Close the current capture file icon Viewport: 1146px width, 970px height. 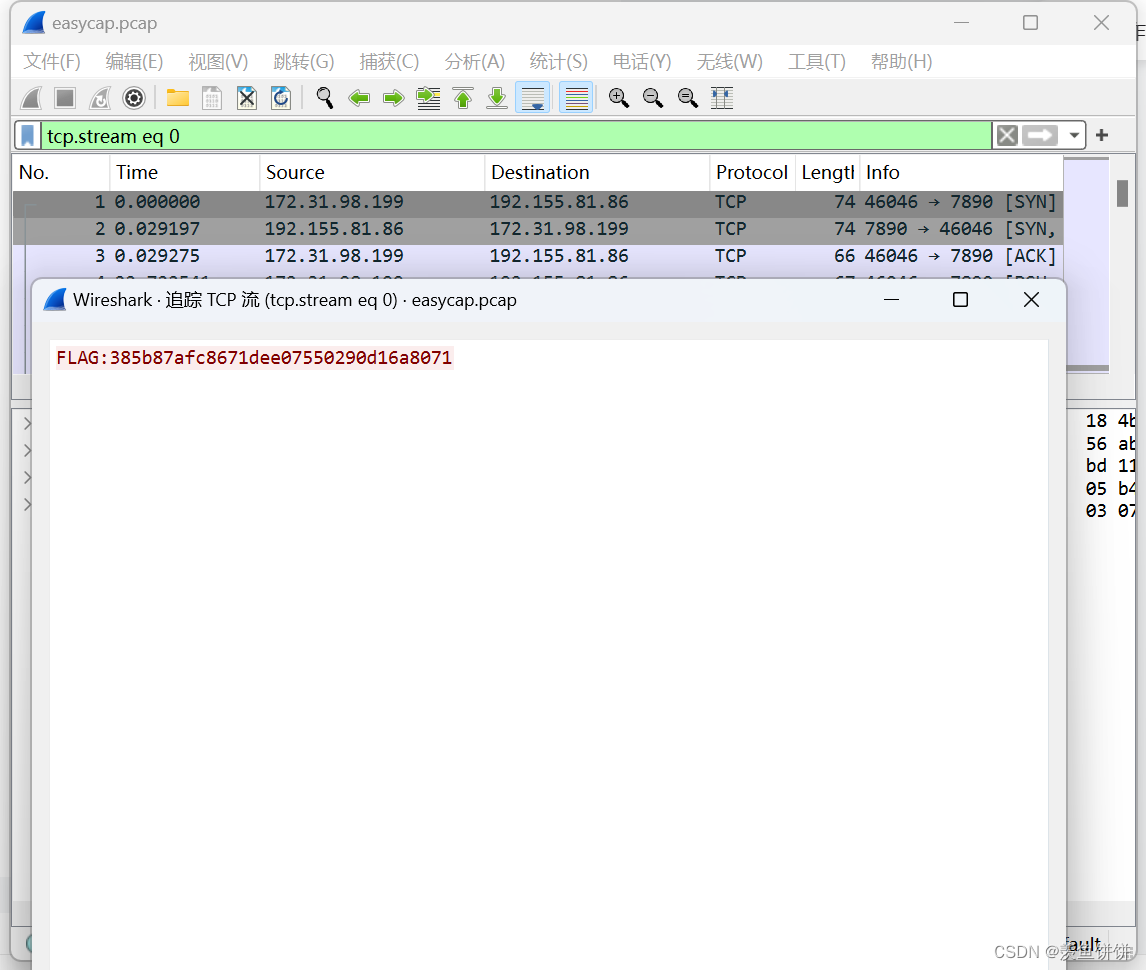tap(246, 98)
